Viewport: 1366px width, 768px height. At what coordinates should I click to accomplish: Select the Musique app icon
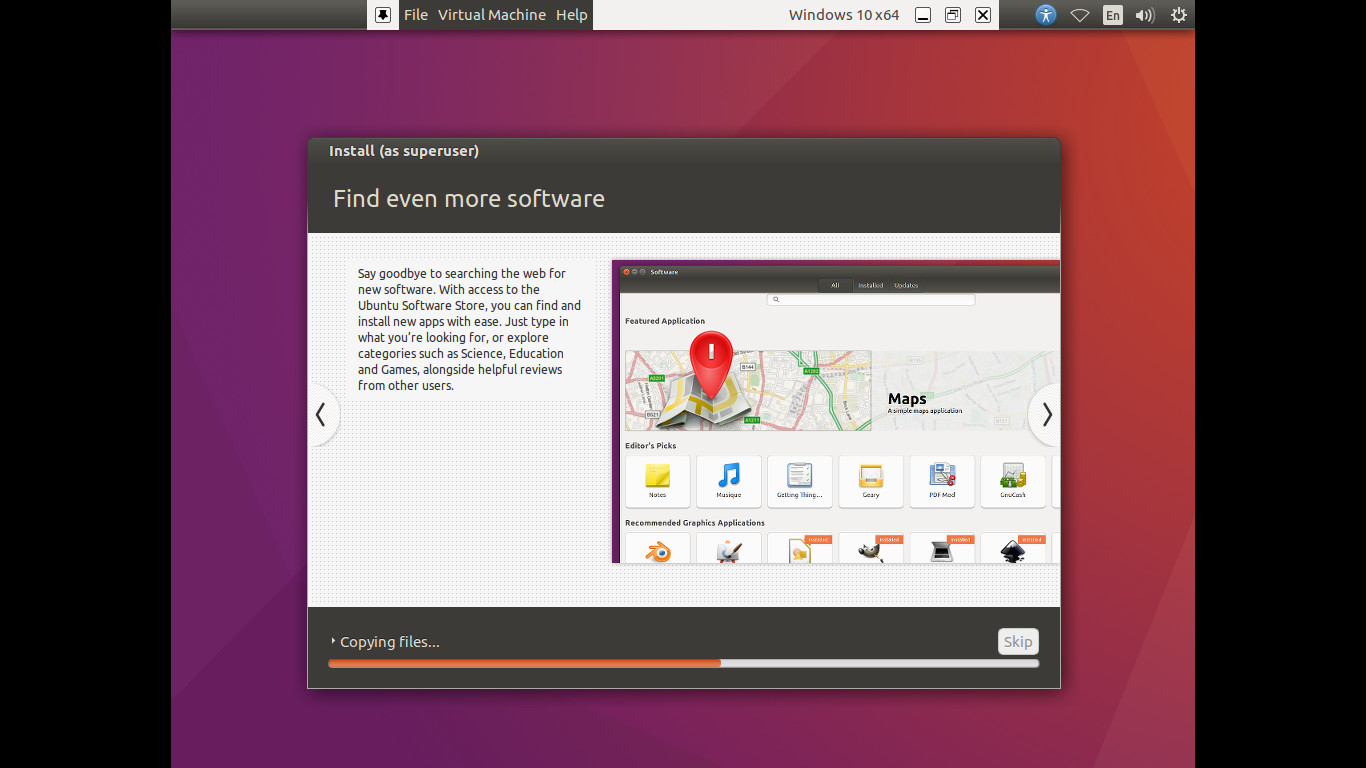(x=729, y=480)
